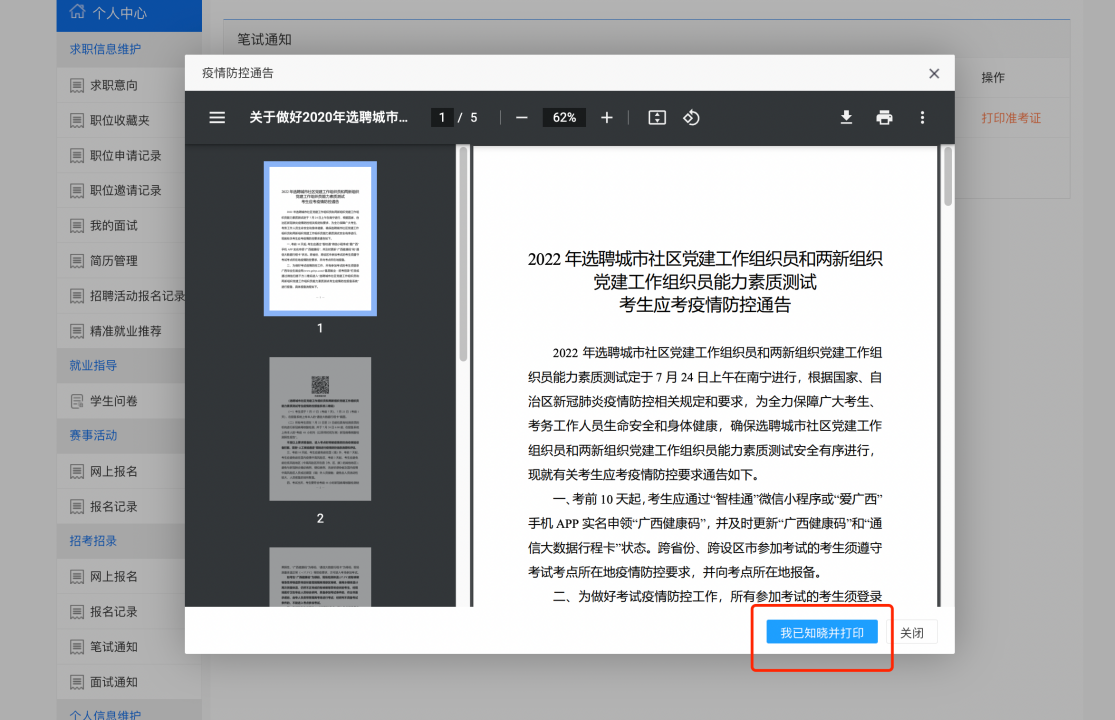Click the zoom out minus icon
The image size is (1115, 720).
click(x=521, y=118)
